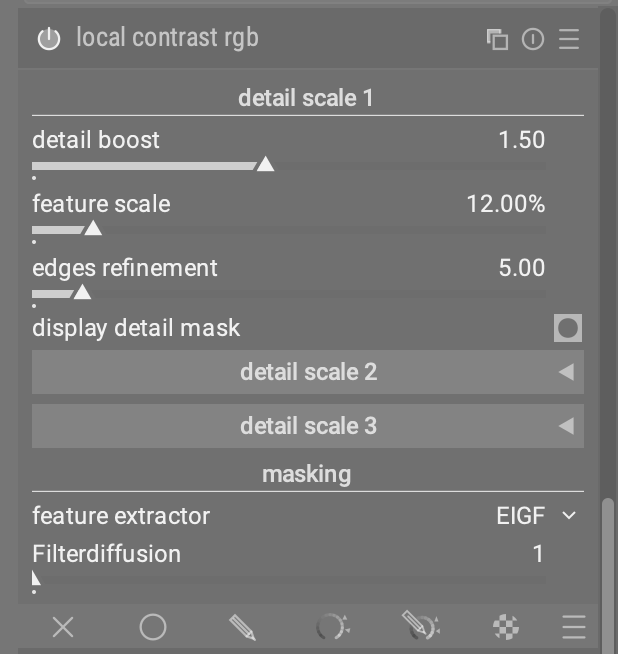This screenshot has width=618, height=654.
Task: Select the mask off X icon
Action: tap(63, 626)
